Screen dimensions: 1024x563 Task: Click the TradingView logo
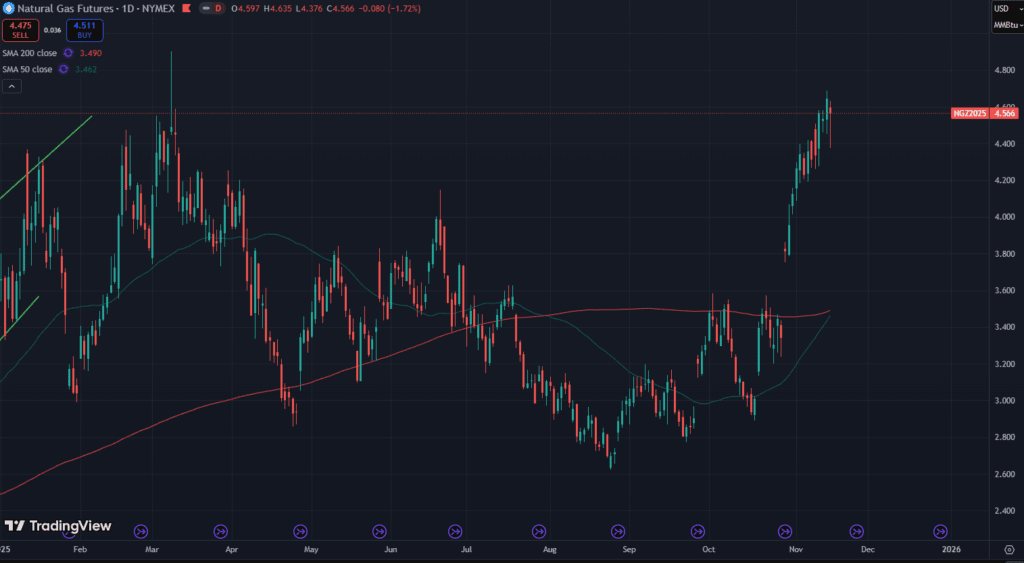click(57, 526)
